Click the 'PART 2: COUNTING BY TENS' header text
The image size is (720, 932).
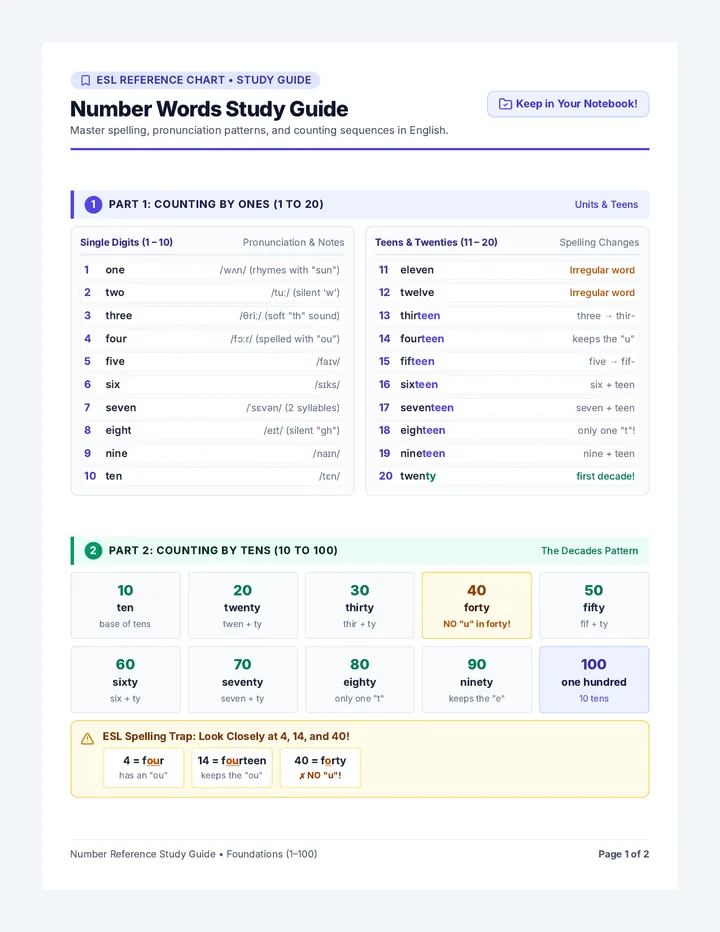coord(223,550)
